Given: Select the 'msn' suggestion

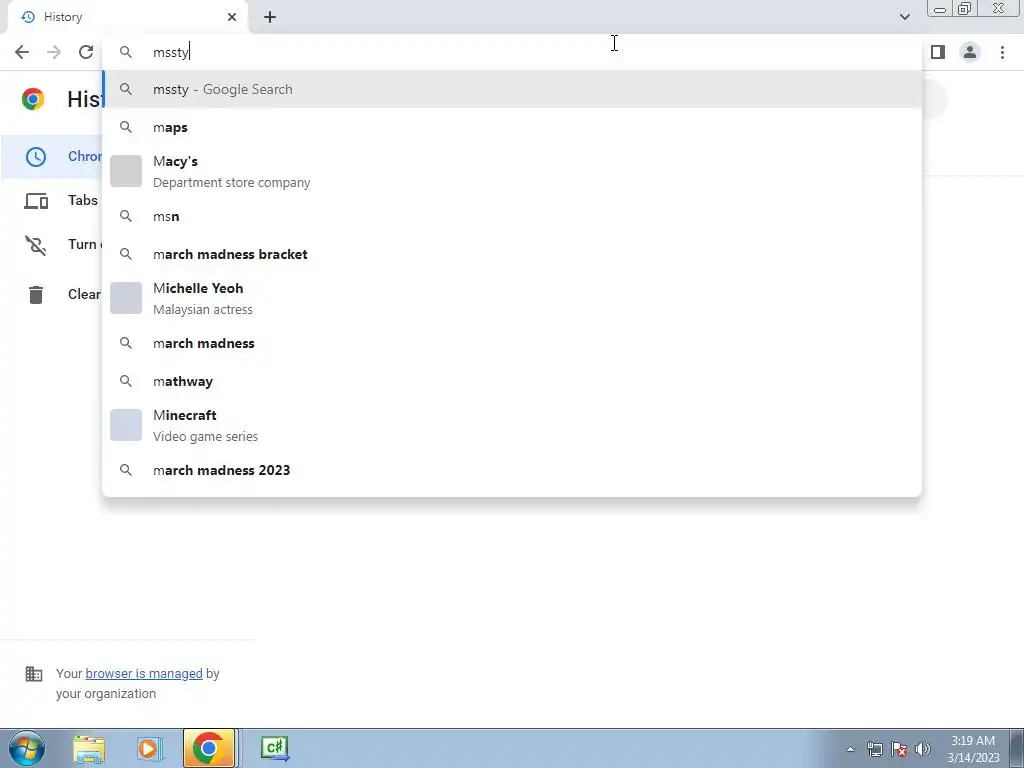Looking at the screenshot, I should [512, 216].
